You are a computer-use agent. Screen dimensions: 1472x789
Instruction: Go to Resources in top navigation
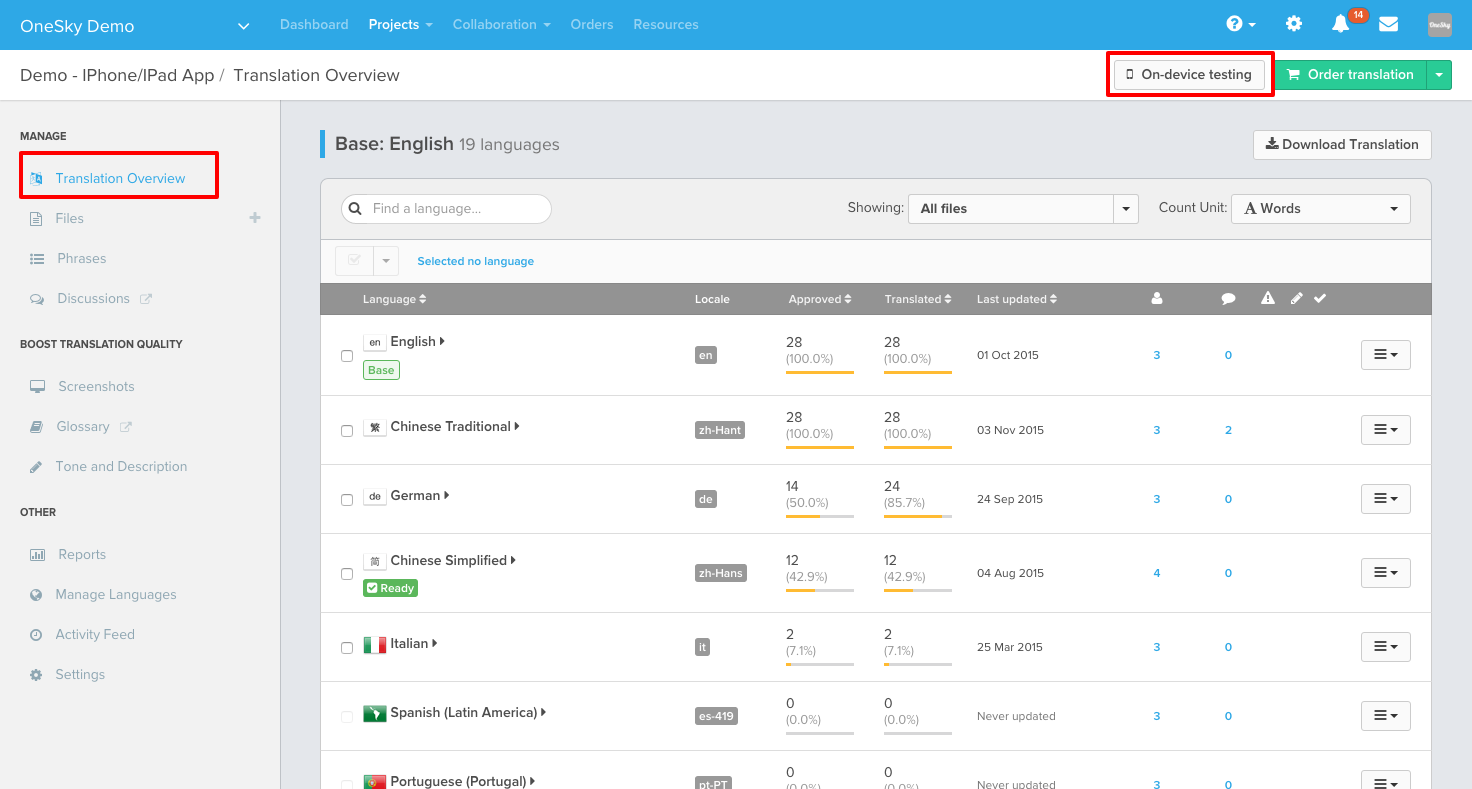pyautogui.click(x=666, y=24)
